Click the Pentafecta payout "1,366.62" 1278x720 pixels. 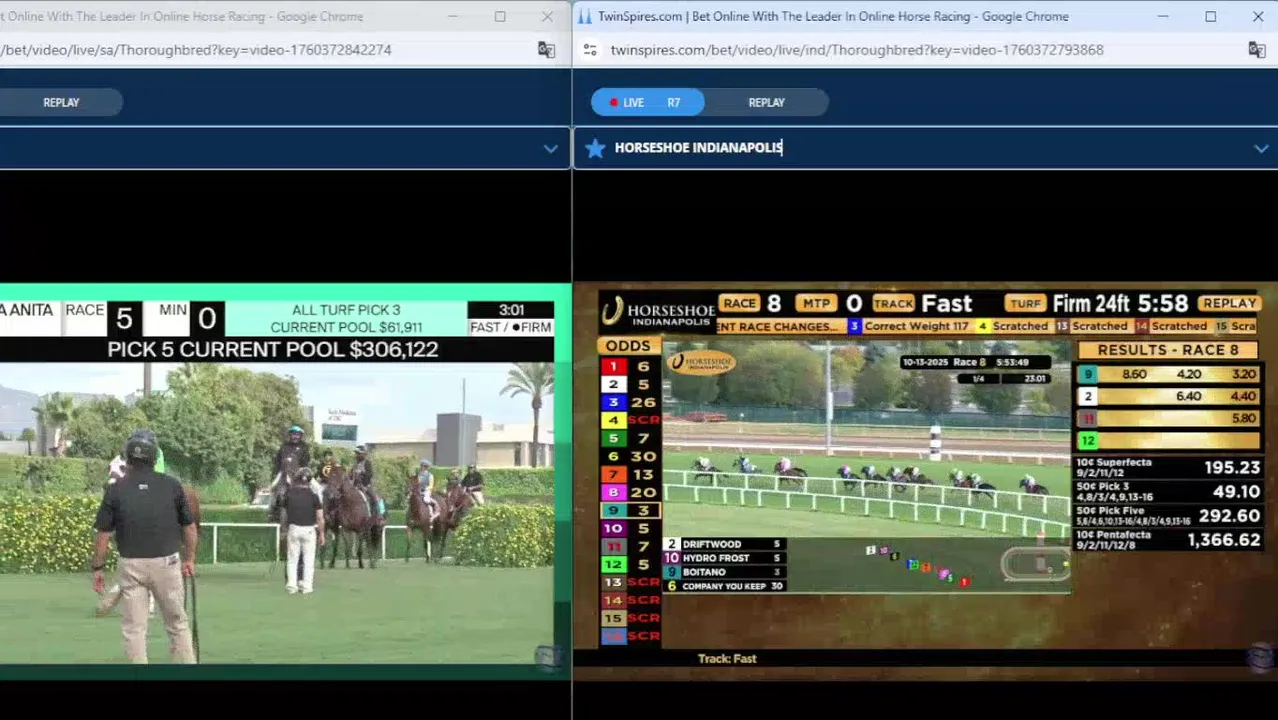[1223, 540]
